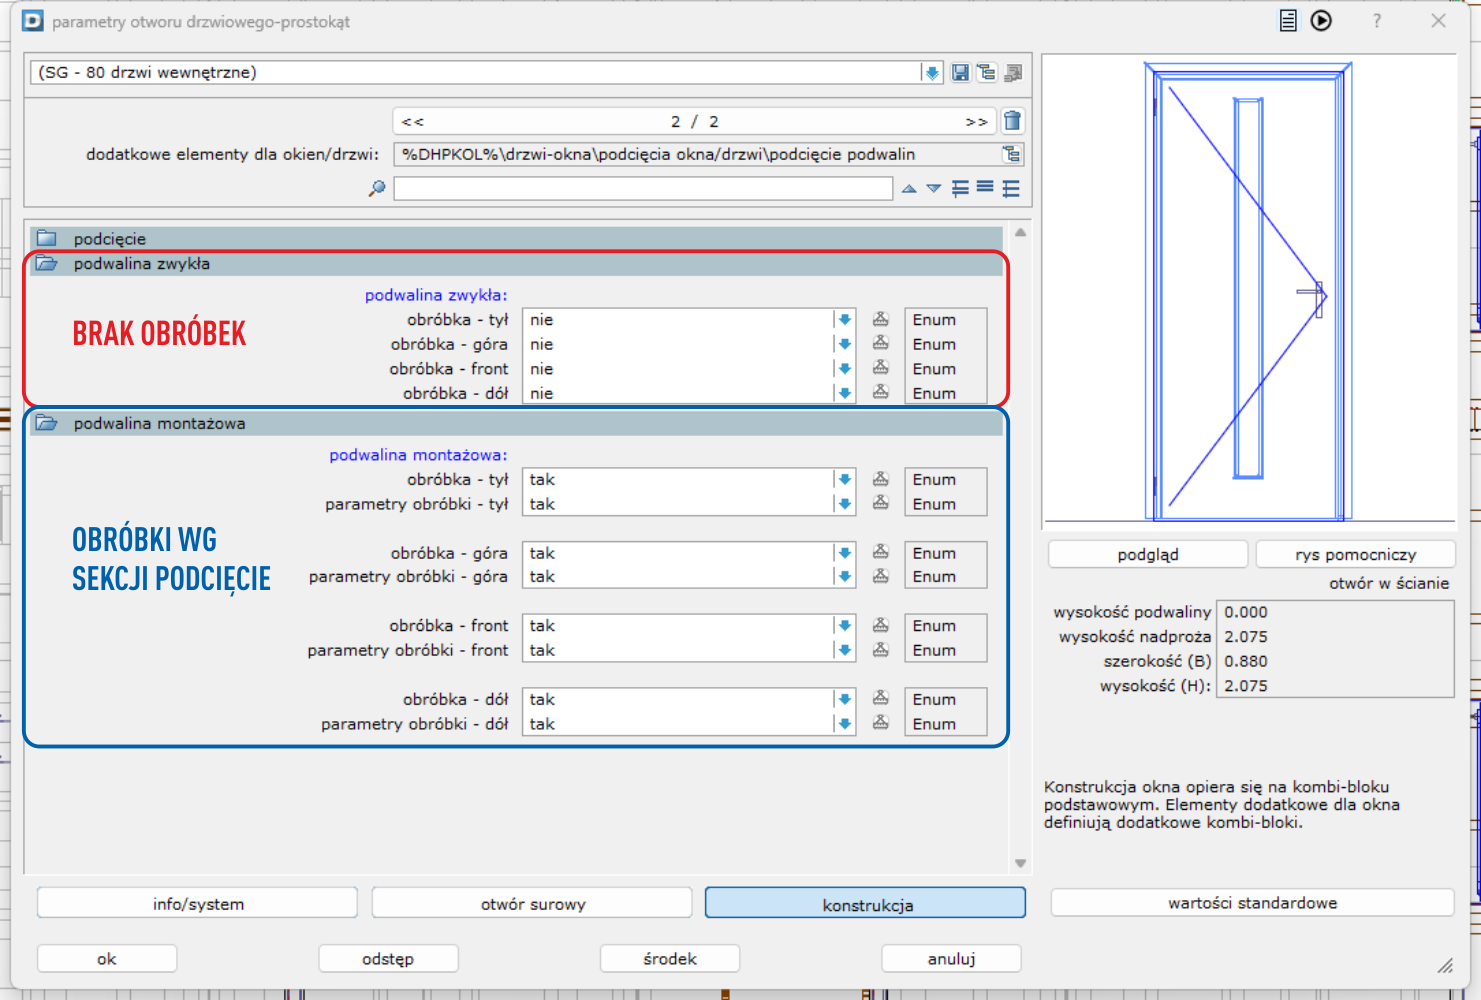The image size is (1481, 1000).
Task: Expand the podcięcie folder section
Action: [46, 239]
